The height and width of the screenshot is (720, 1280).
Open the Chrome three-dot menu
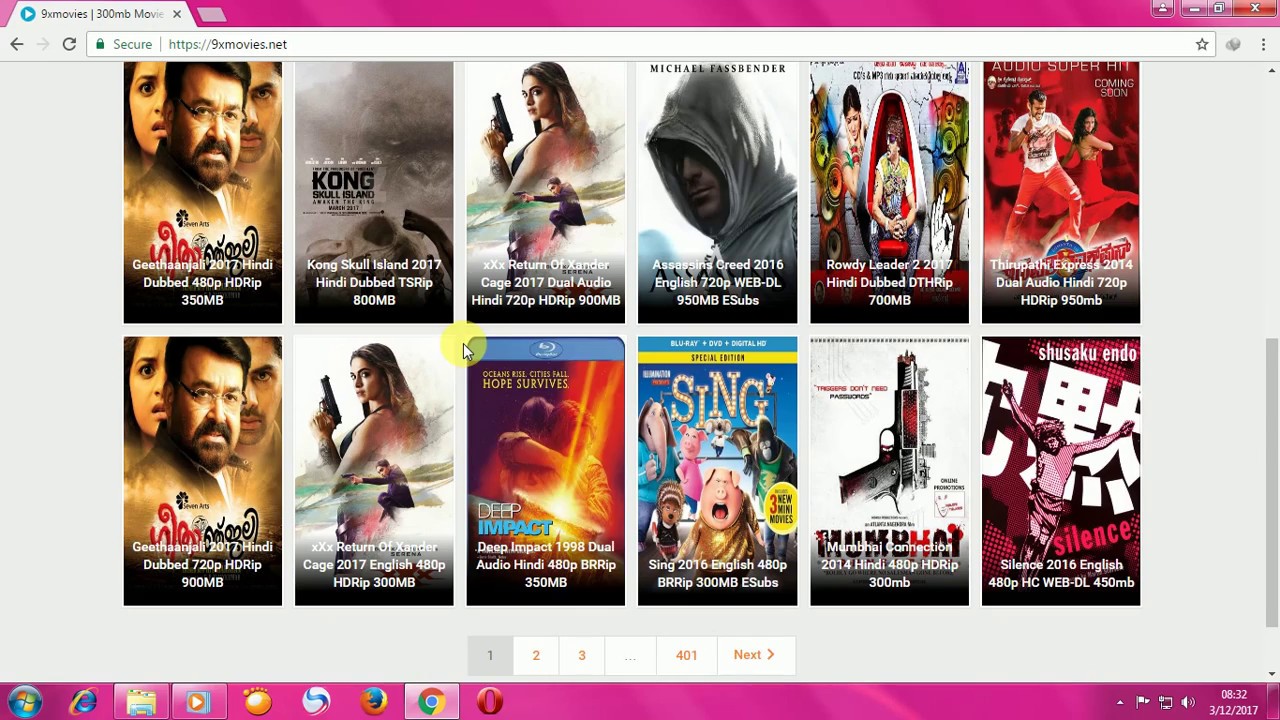coord(1264,44)
